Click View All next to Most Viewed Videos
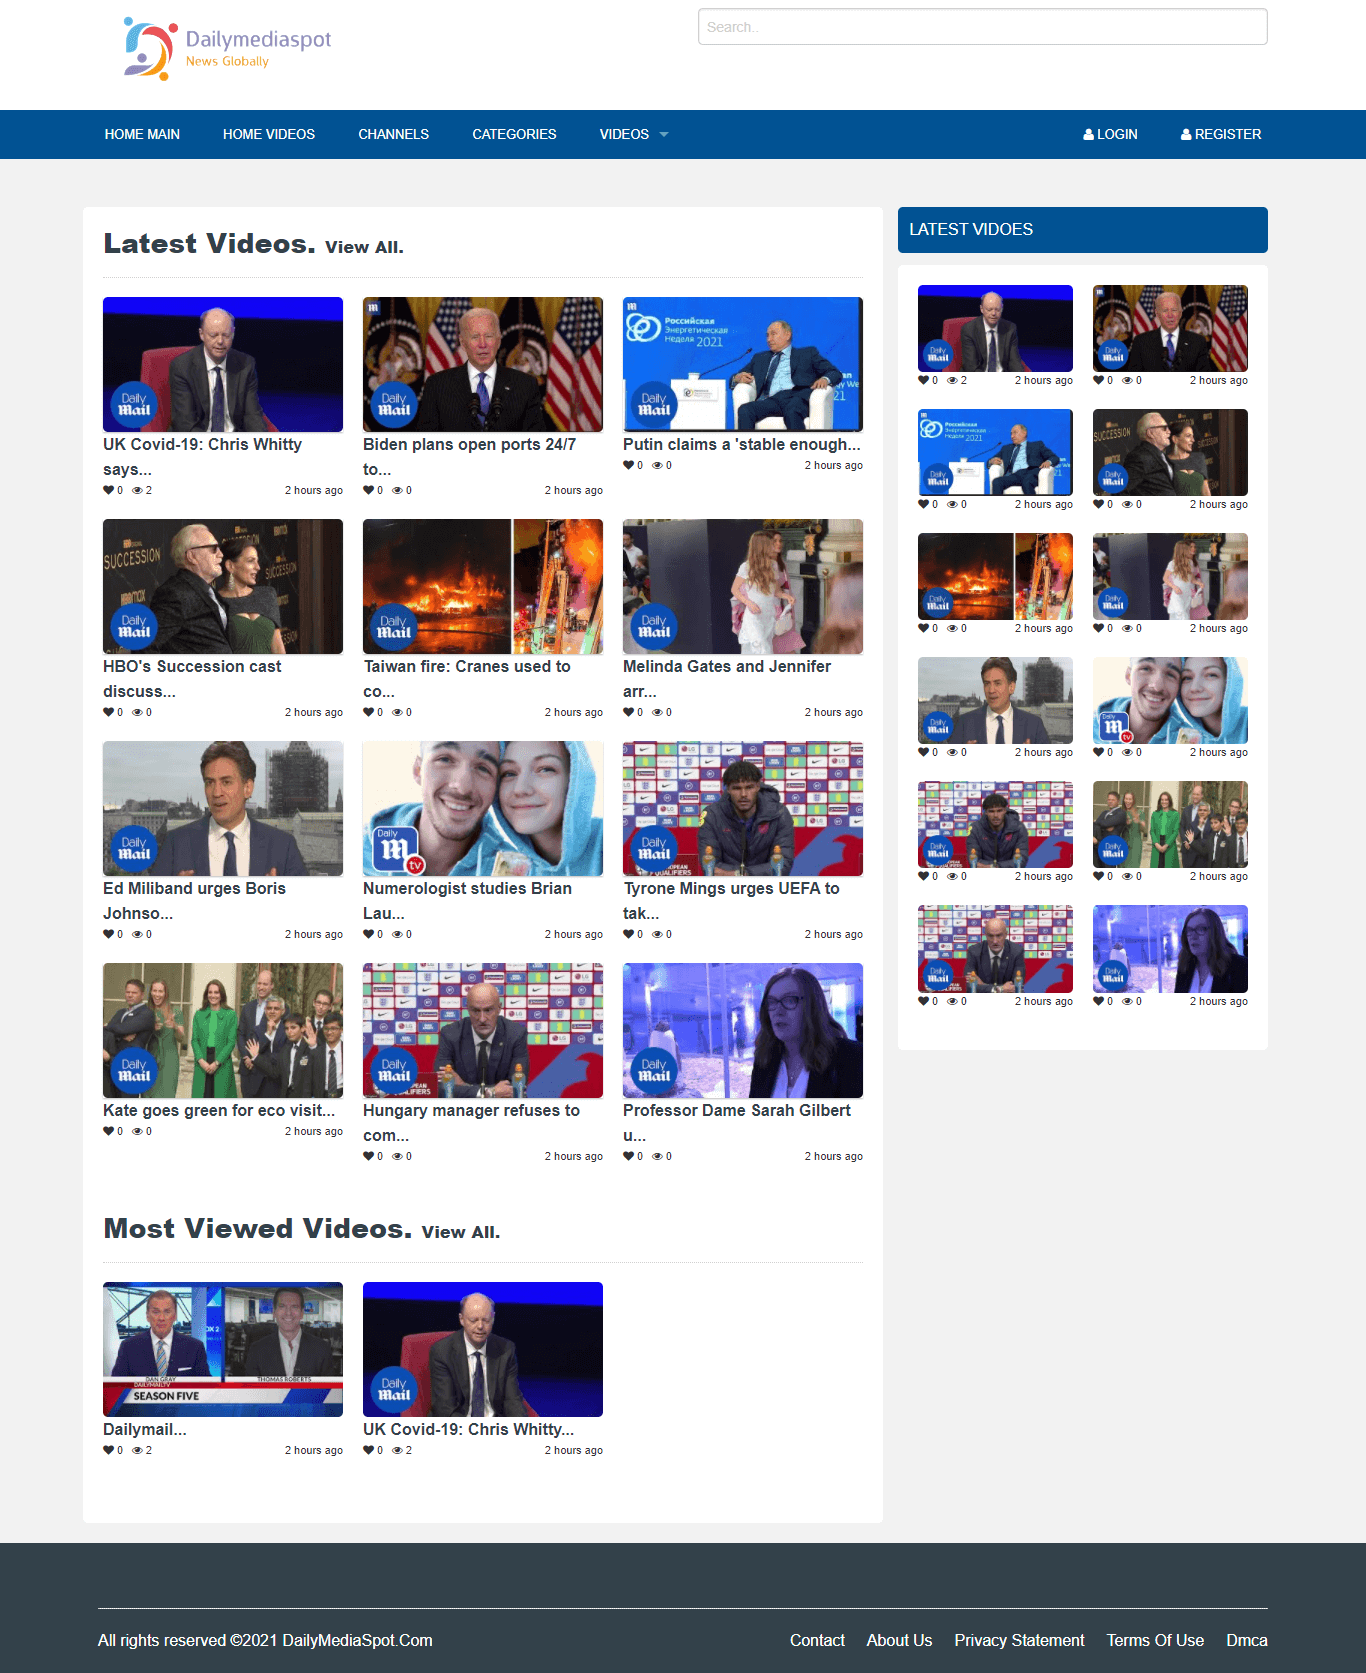The height and width of the screenshot is (1673, 1366). (460, 1232)
